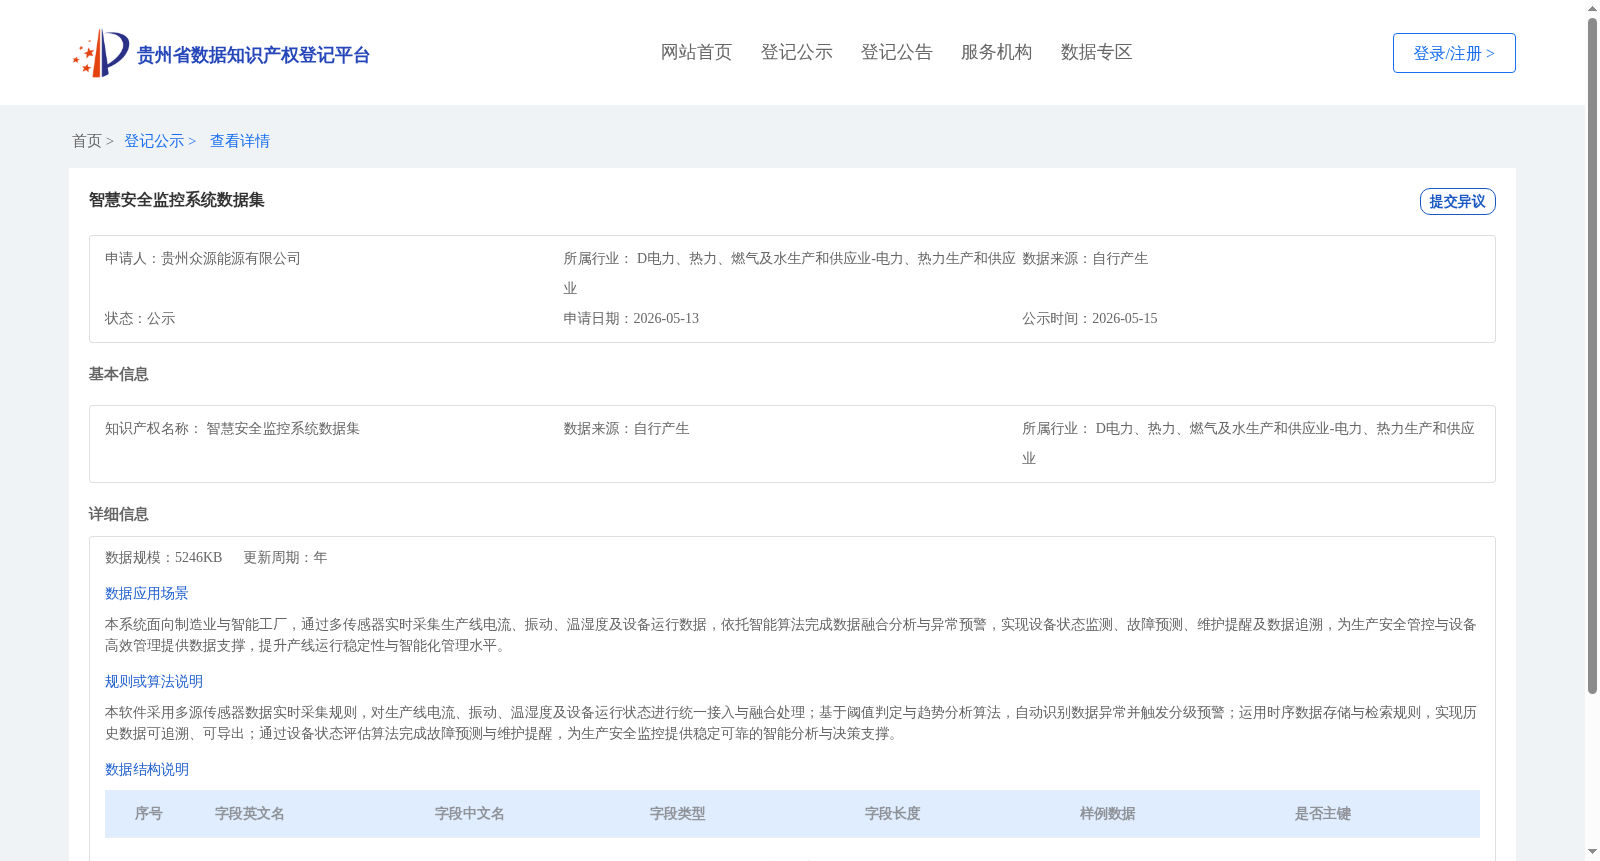The height and width of the screenshot is (861, 1600).
Task: Click the 样例数据 column header
Action: pyautogui.click(x=1108, y=814)
